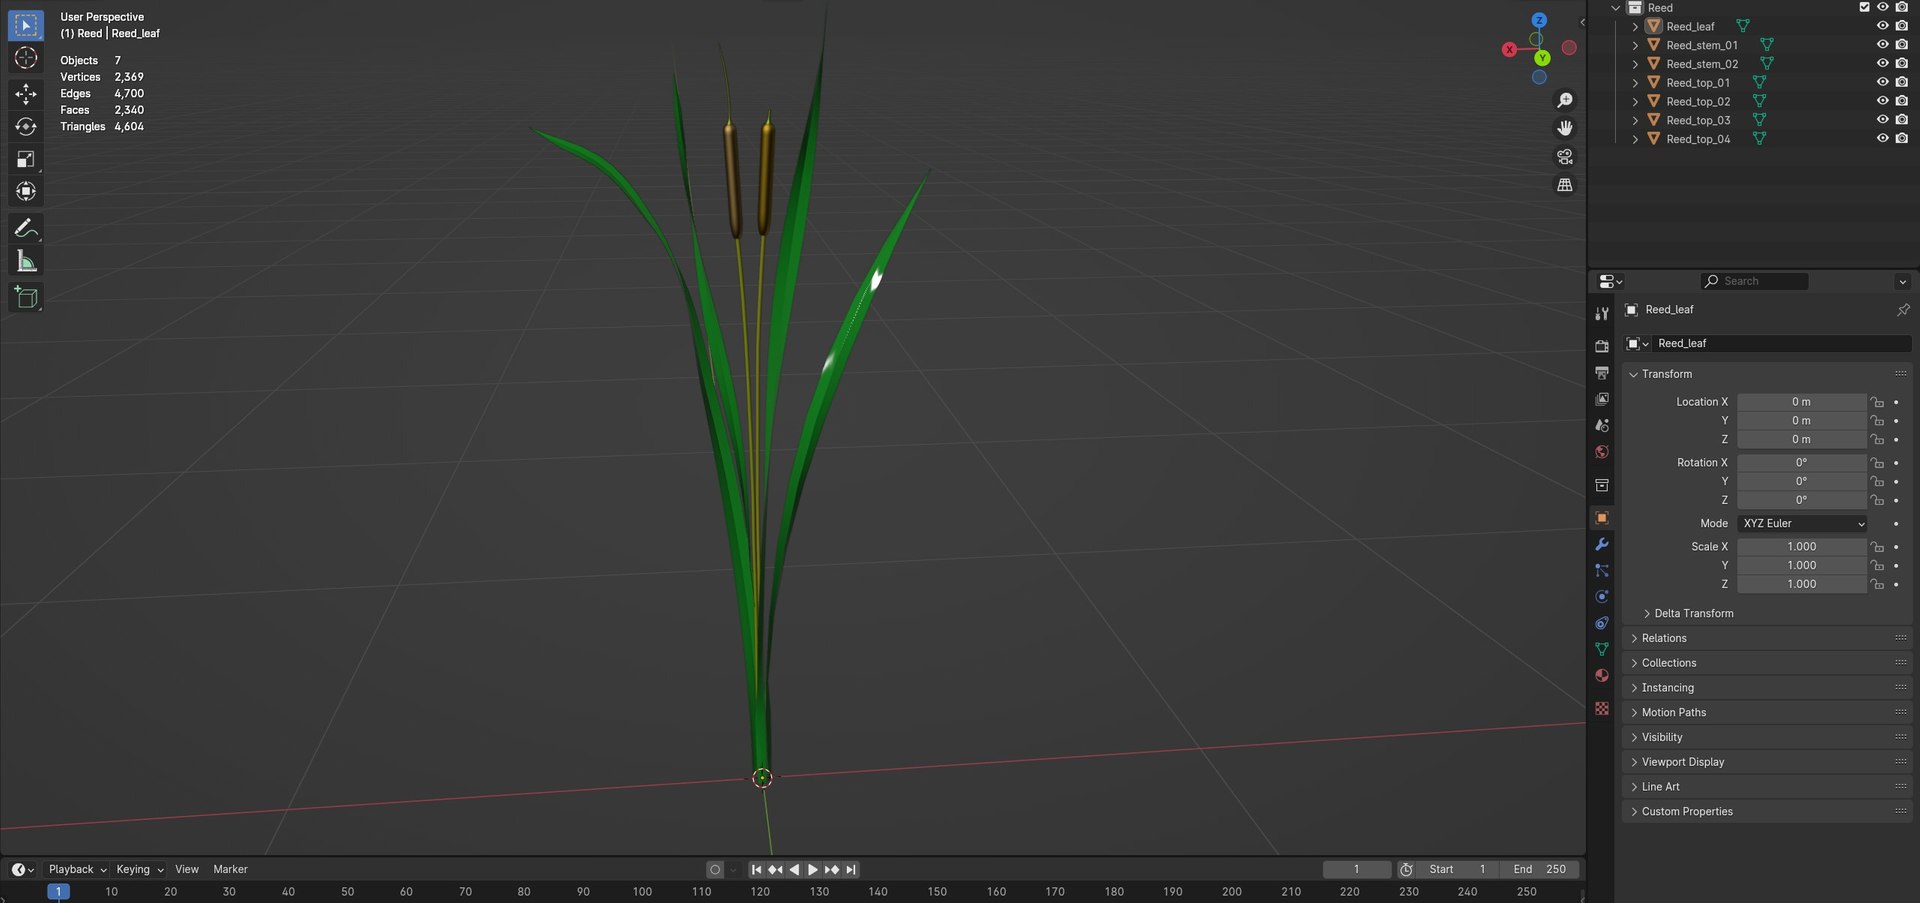Collapse the Reed collection in outliner
1920x903 pixels.
tap(1616, 8)
